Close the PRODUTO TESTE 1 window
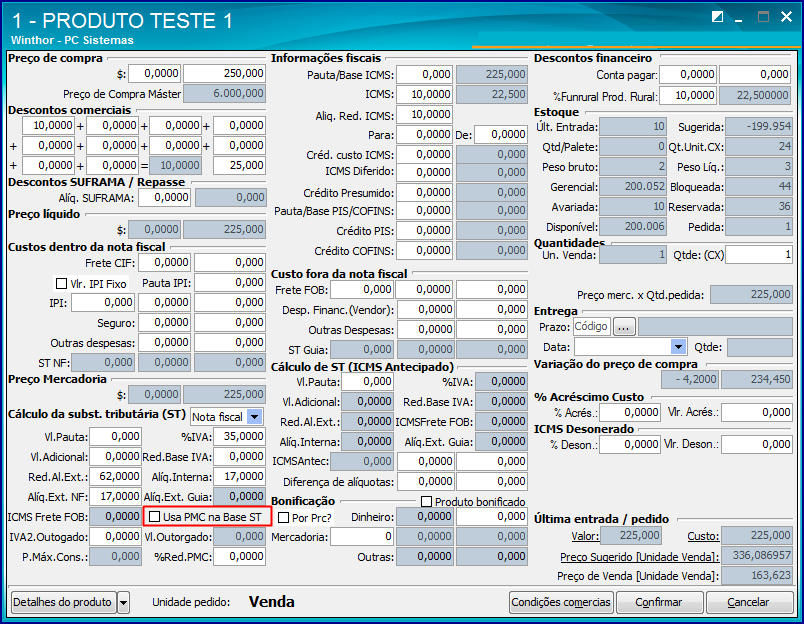Screen dimensions: 804x624 (787, 17)
